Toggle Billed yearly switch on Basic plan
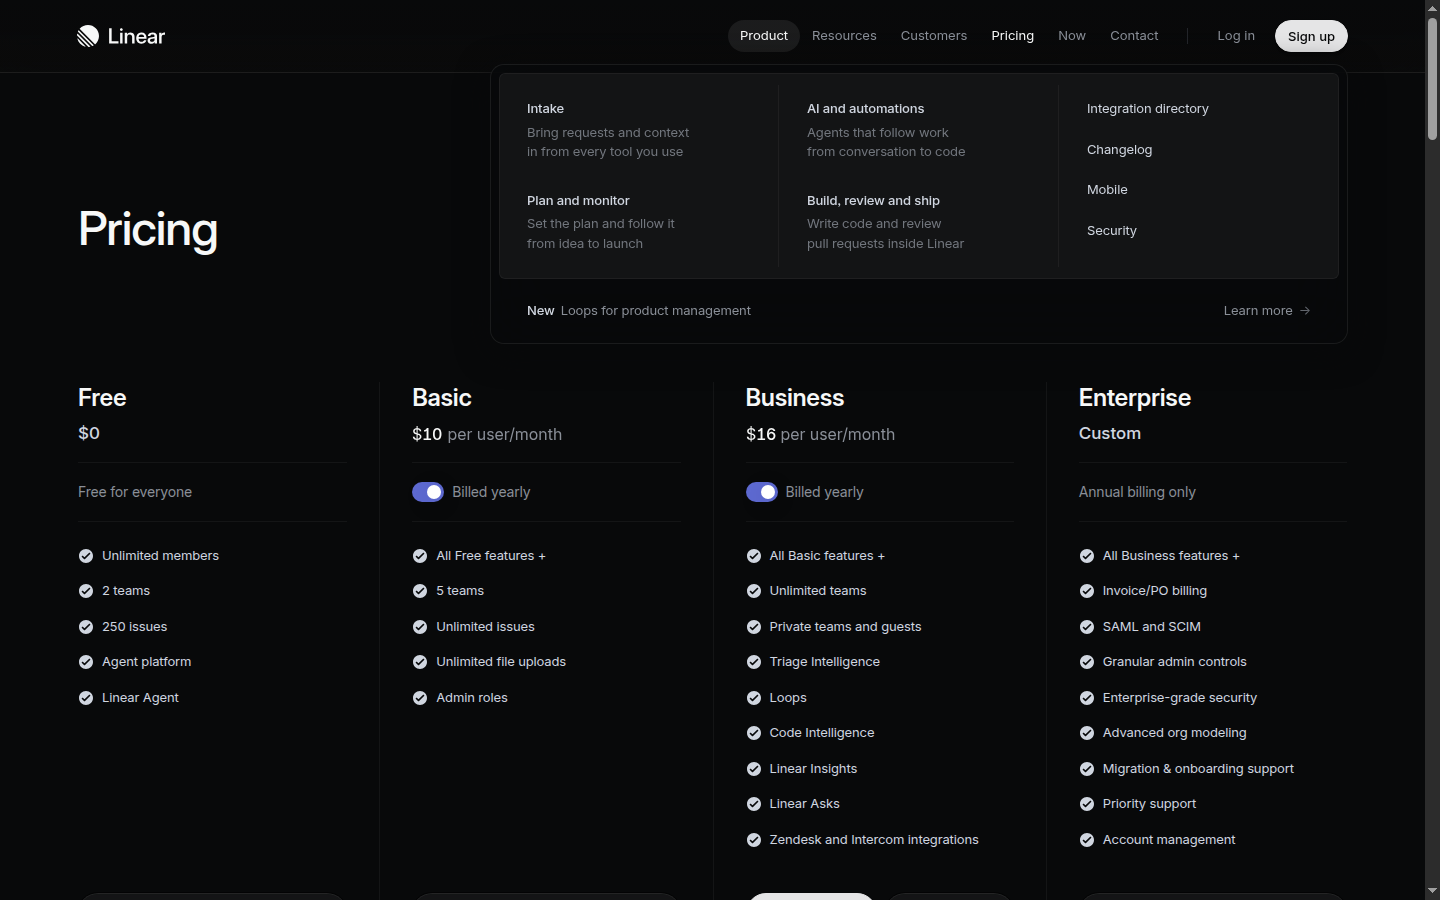The width and height of the screenshot is (1440, 900). pos(428,492)
